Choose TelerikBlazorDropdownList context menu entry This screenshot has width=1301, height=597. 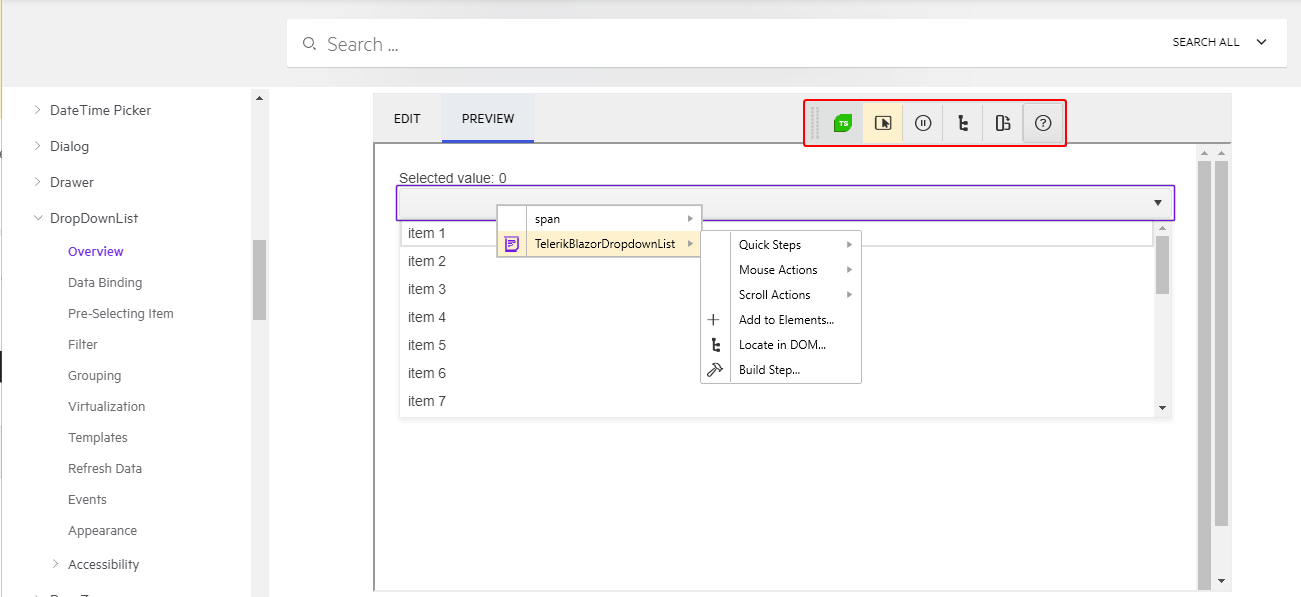[x=600, y=244]
